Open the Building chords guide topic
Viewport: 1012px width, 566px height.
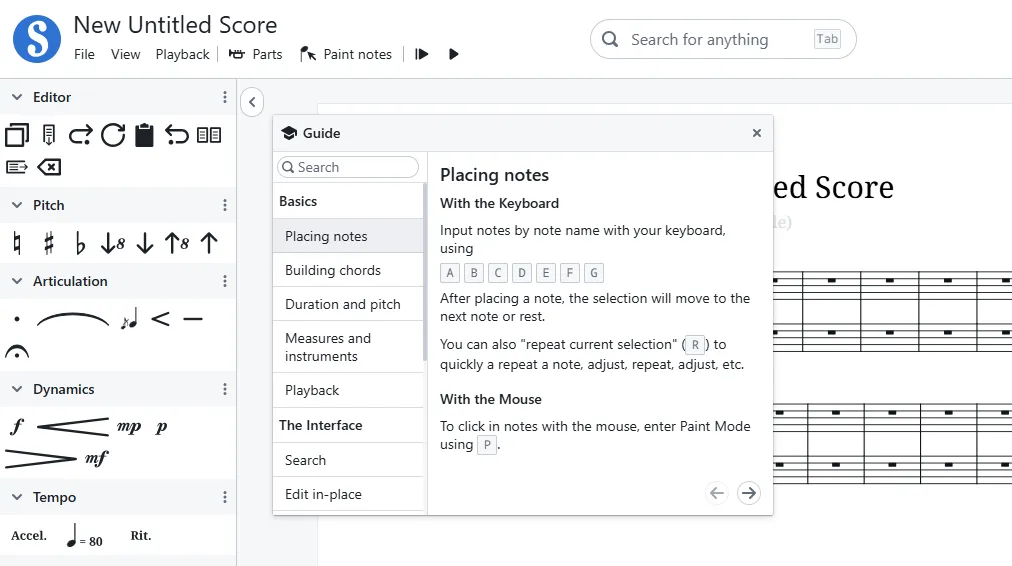[x=333, y=270]
